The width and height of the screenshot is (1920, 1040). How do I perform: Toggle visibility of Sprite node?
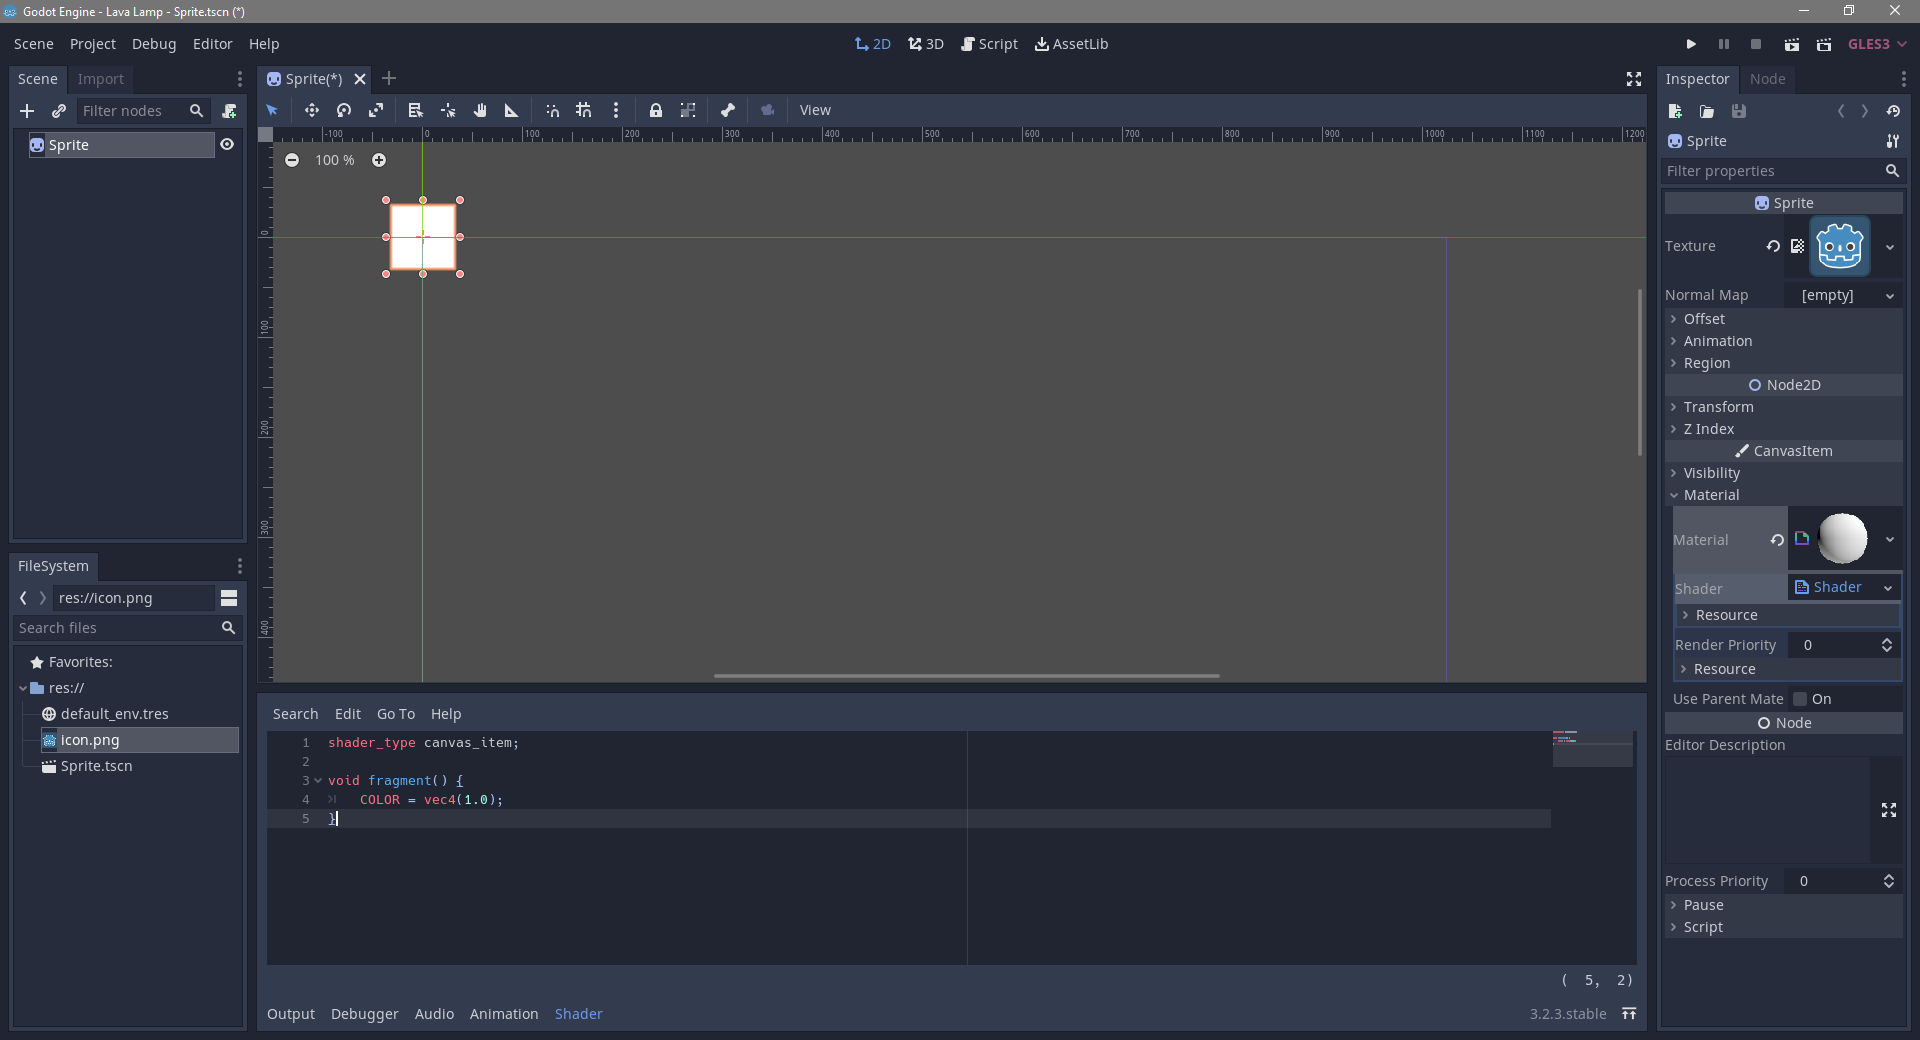(227, 145)
